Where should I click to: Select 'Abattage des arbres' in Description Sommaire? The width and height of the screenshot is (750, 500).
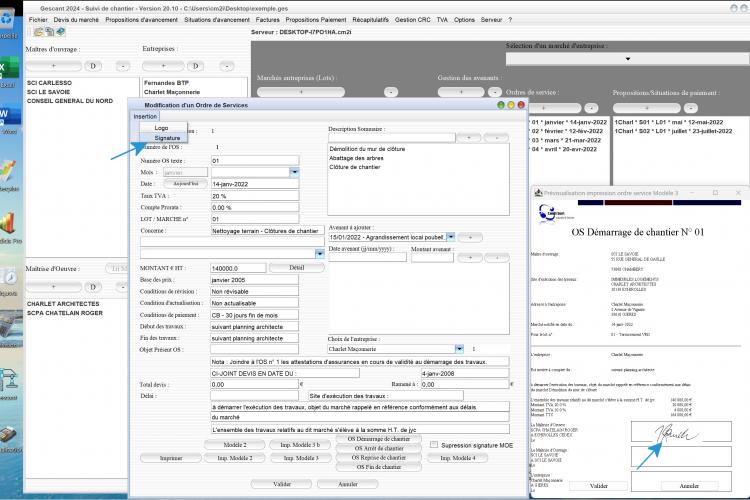tap(356, 158)
